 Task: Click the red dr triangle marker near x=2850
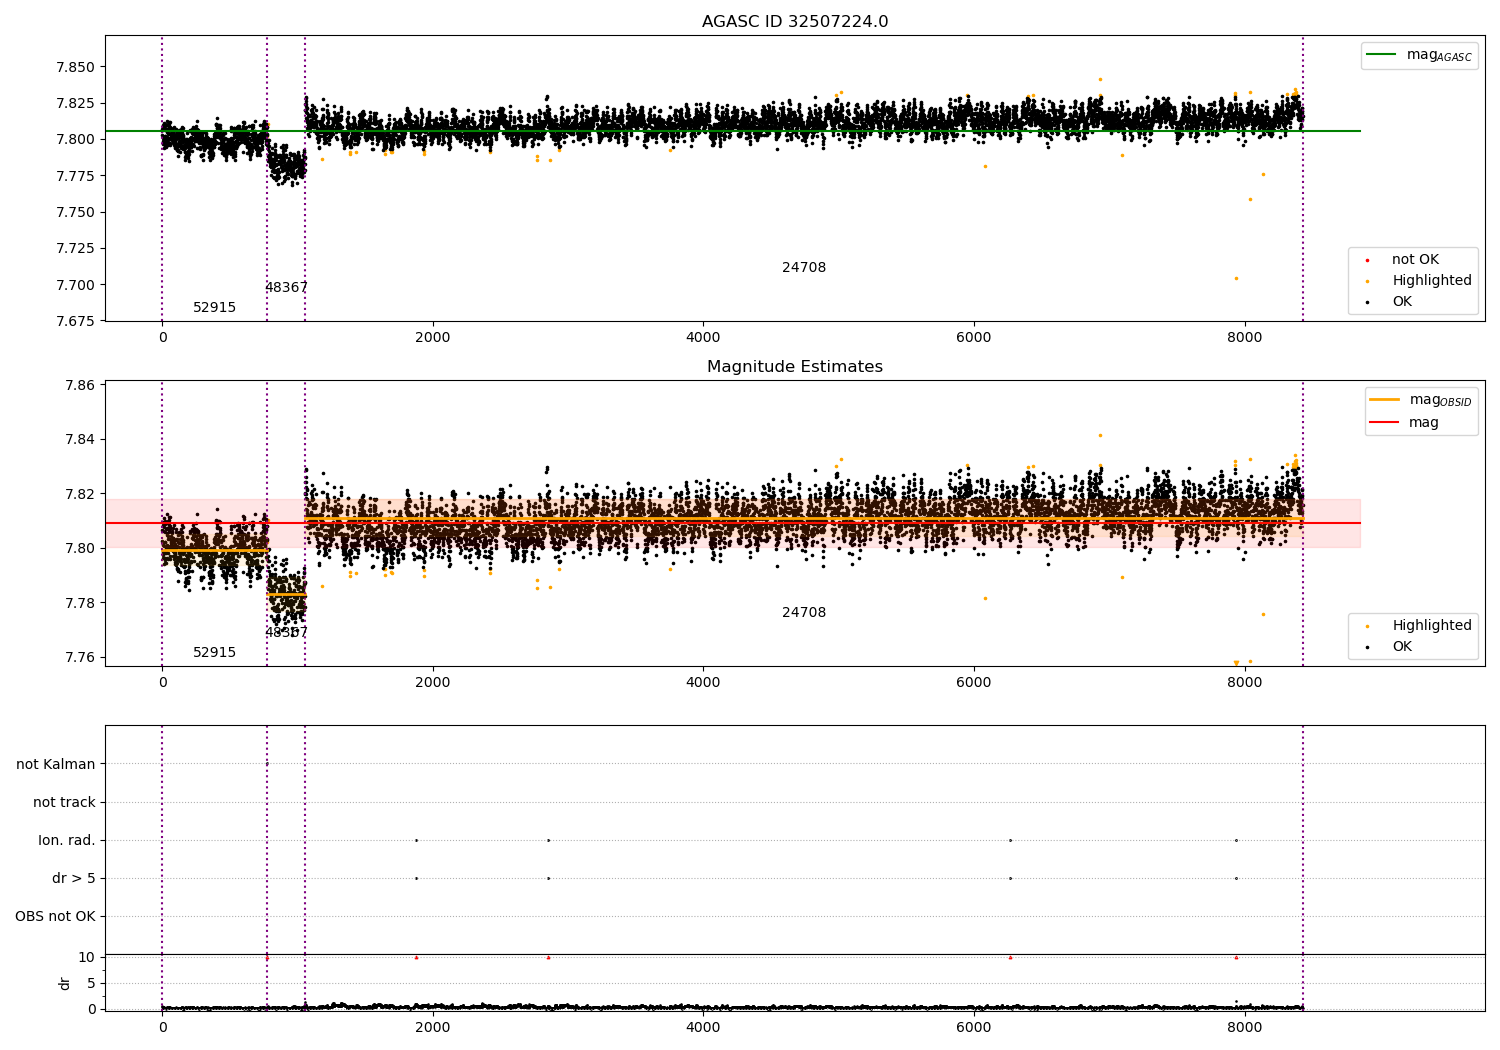point(548,957)
